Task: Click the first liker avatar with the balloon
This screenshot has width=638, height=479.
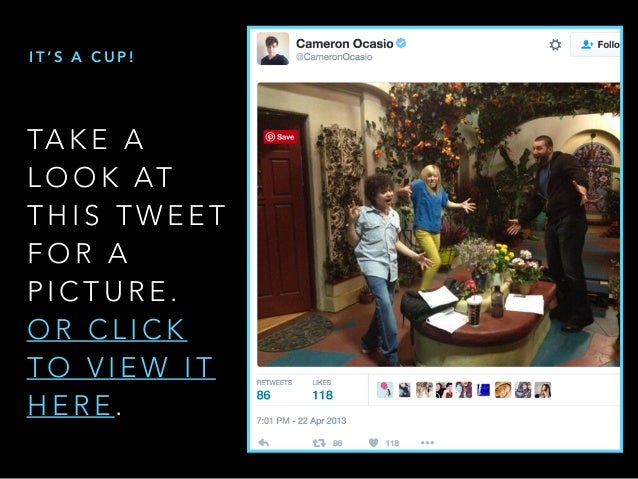Action: click(385, 390)
